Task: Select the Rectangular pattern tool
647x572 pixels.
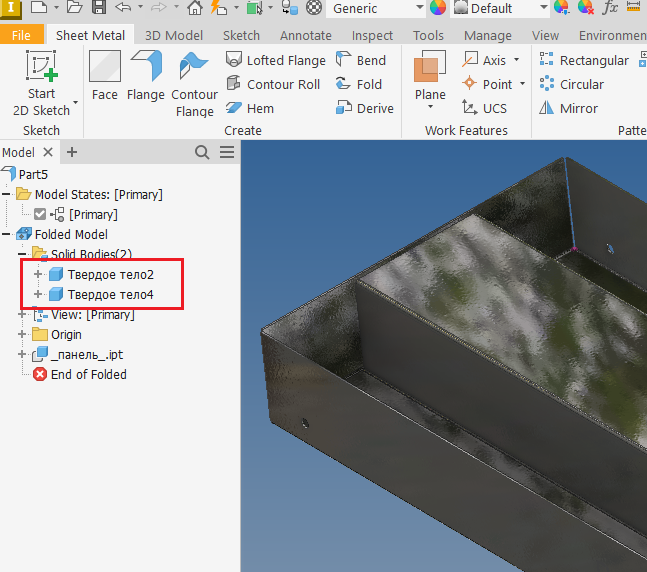Action: 584,60
